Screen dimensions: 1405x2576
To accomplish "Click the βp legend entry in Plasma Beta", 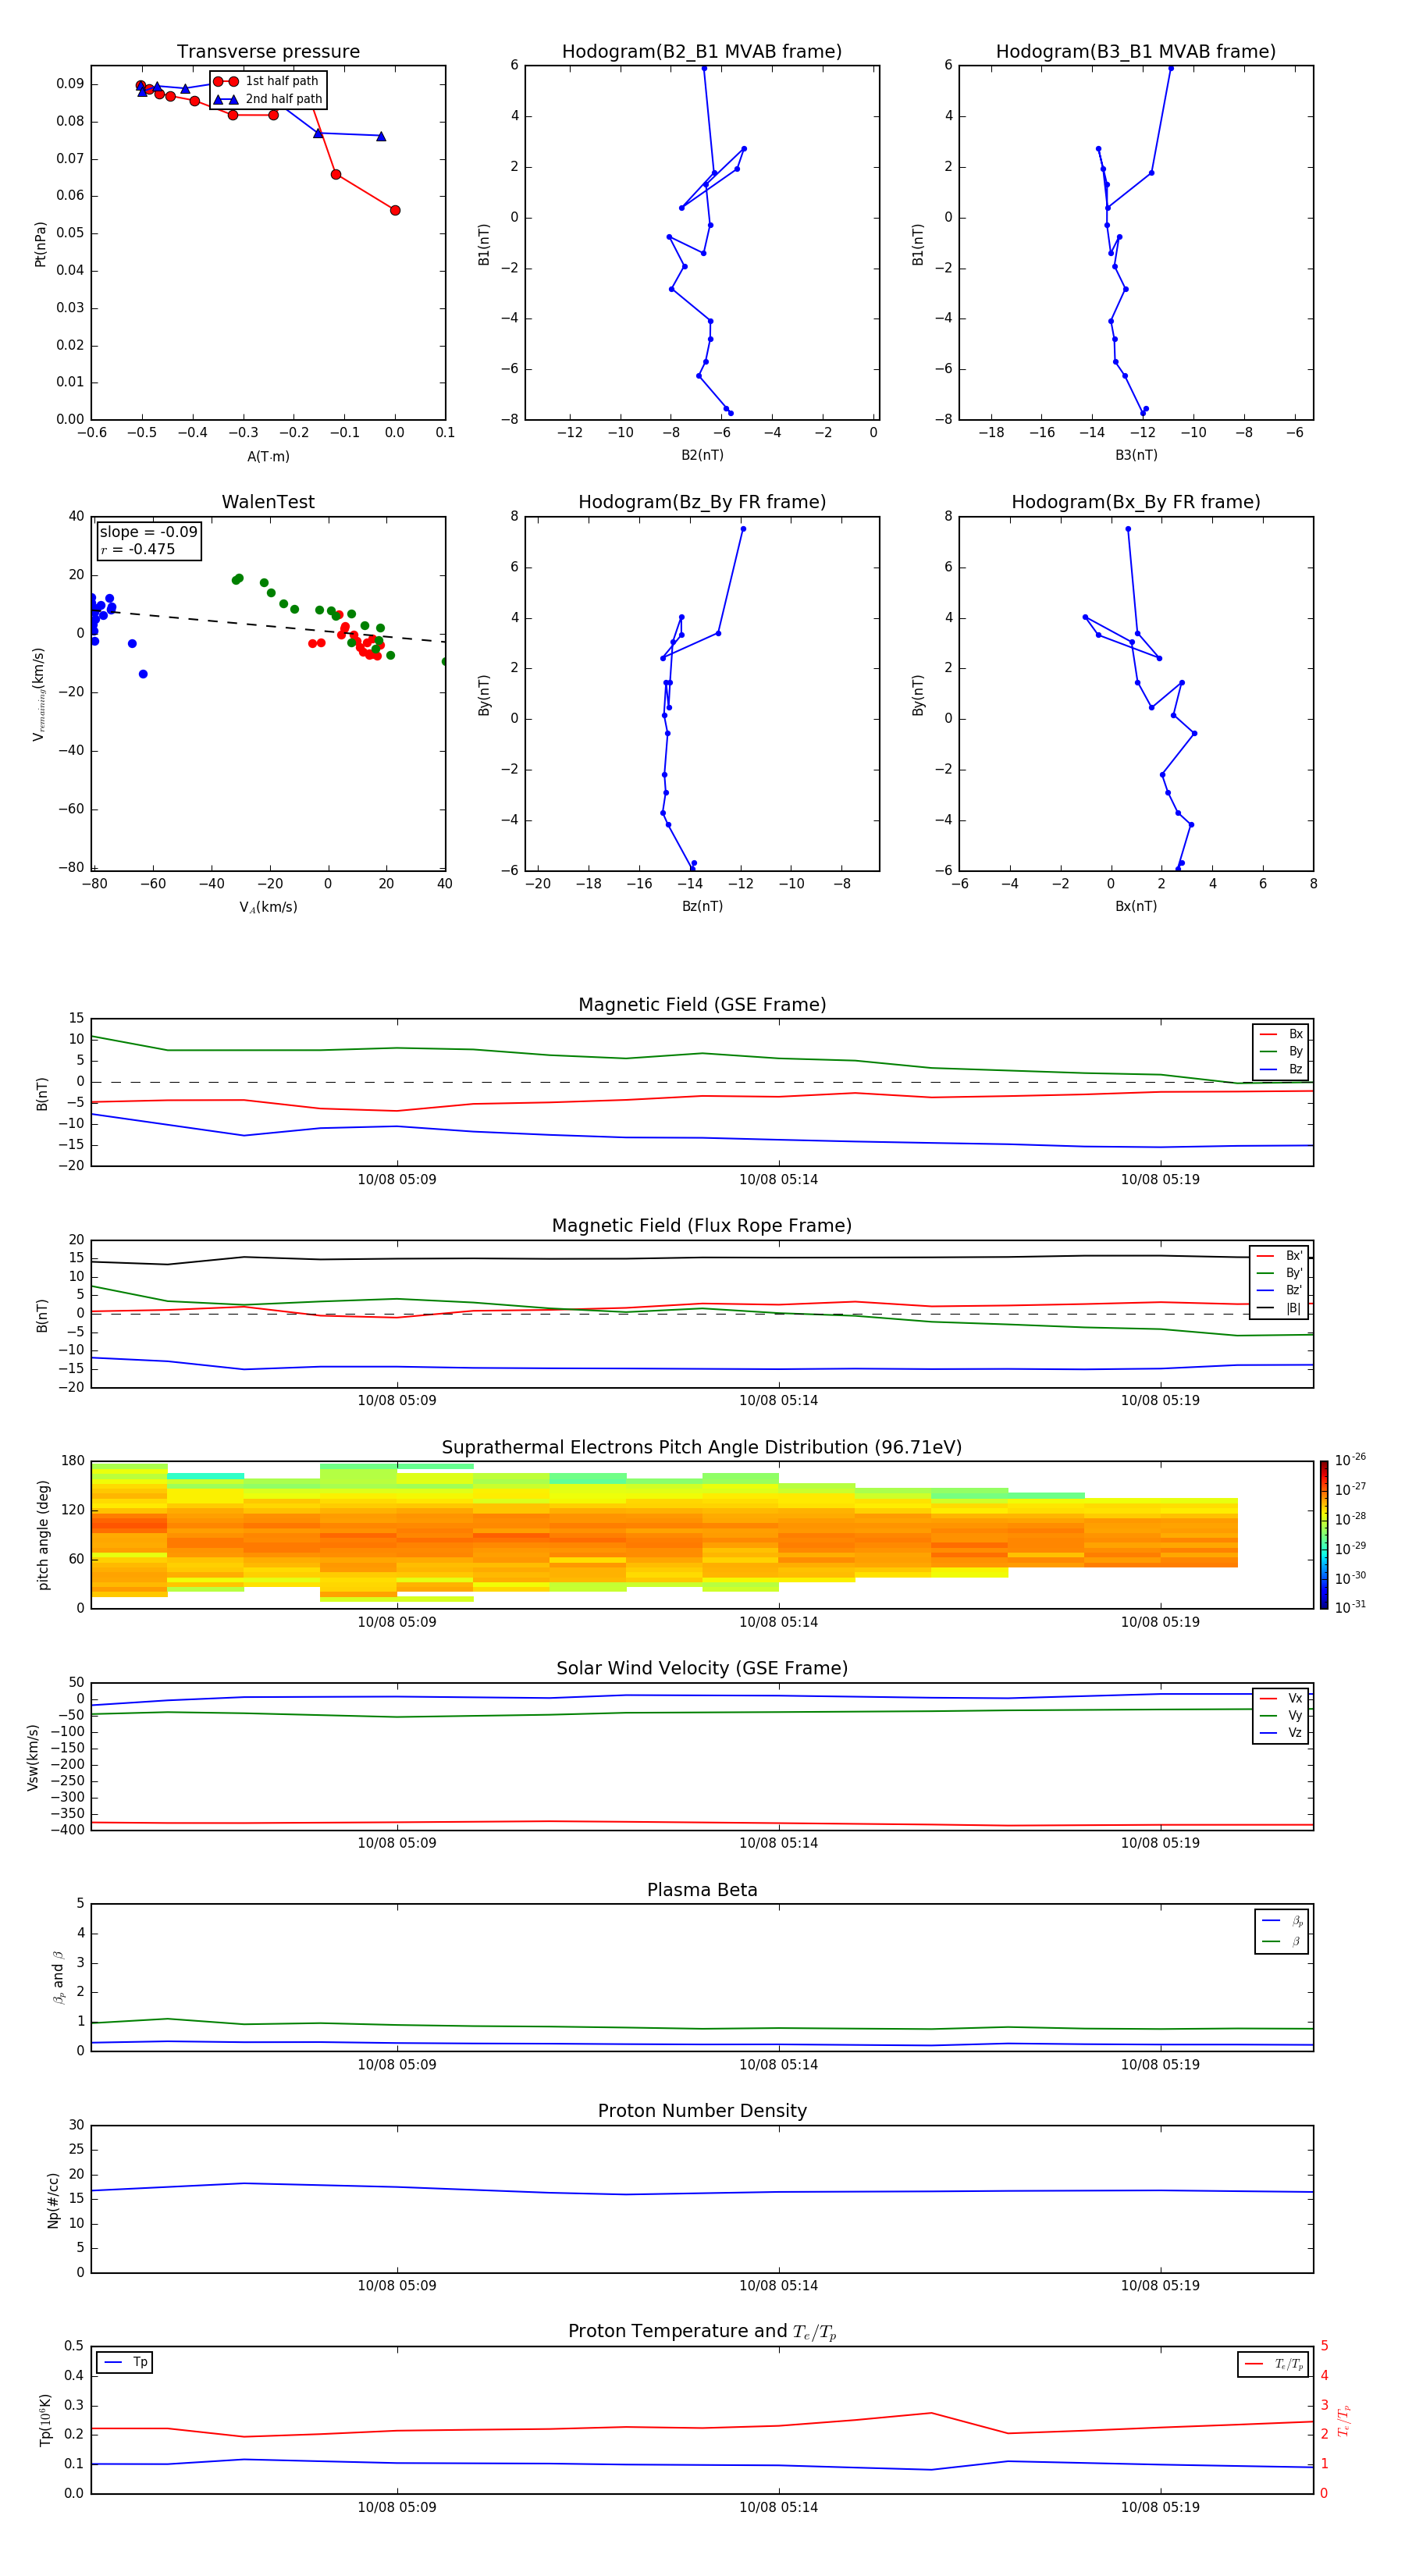I will tap(1282, 1920).
